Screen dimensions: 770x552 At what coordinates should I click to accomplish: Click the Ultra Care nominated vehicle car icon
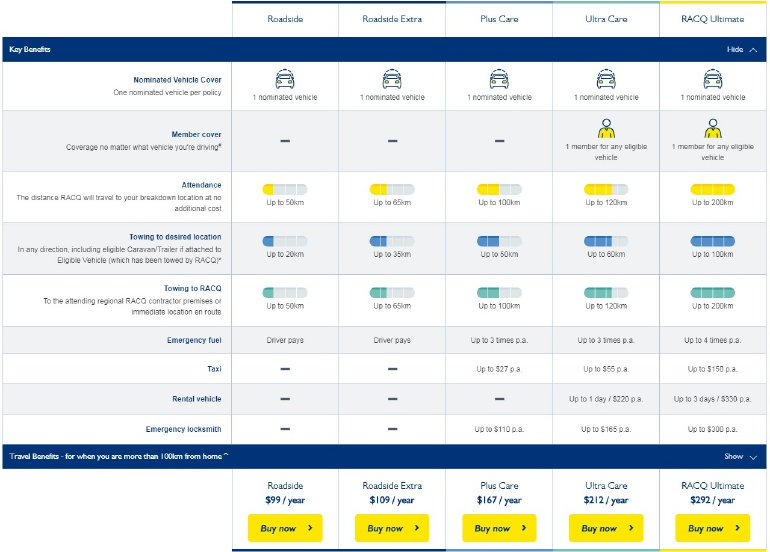click(x=606, y=79)
